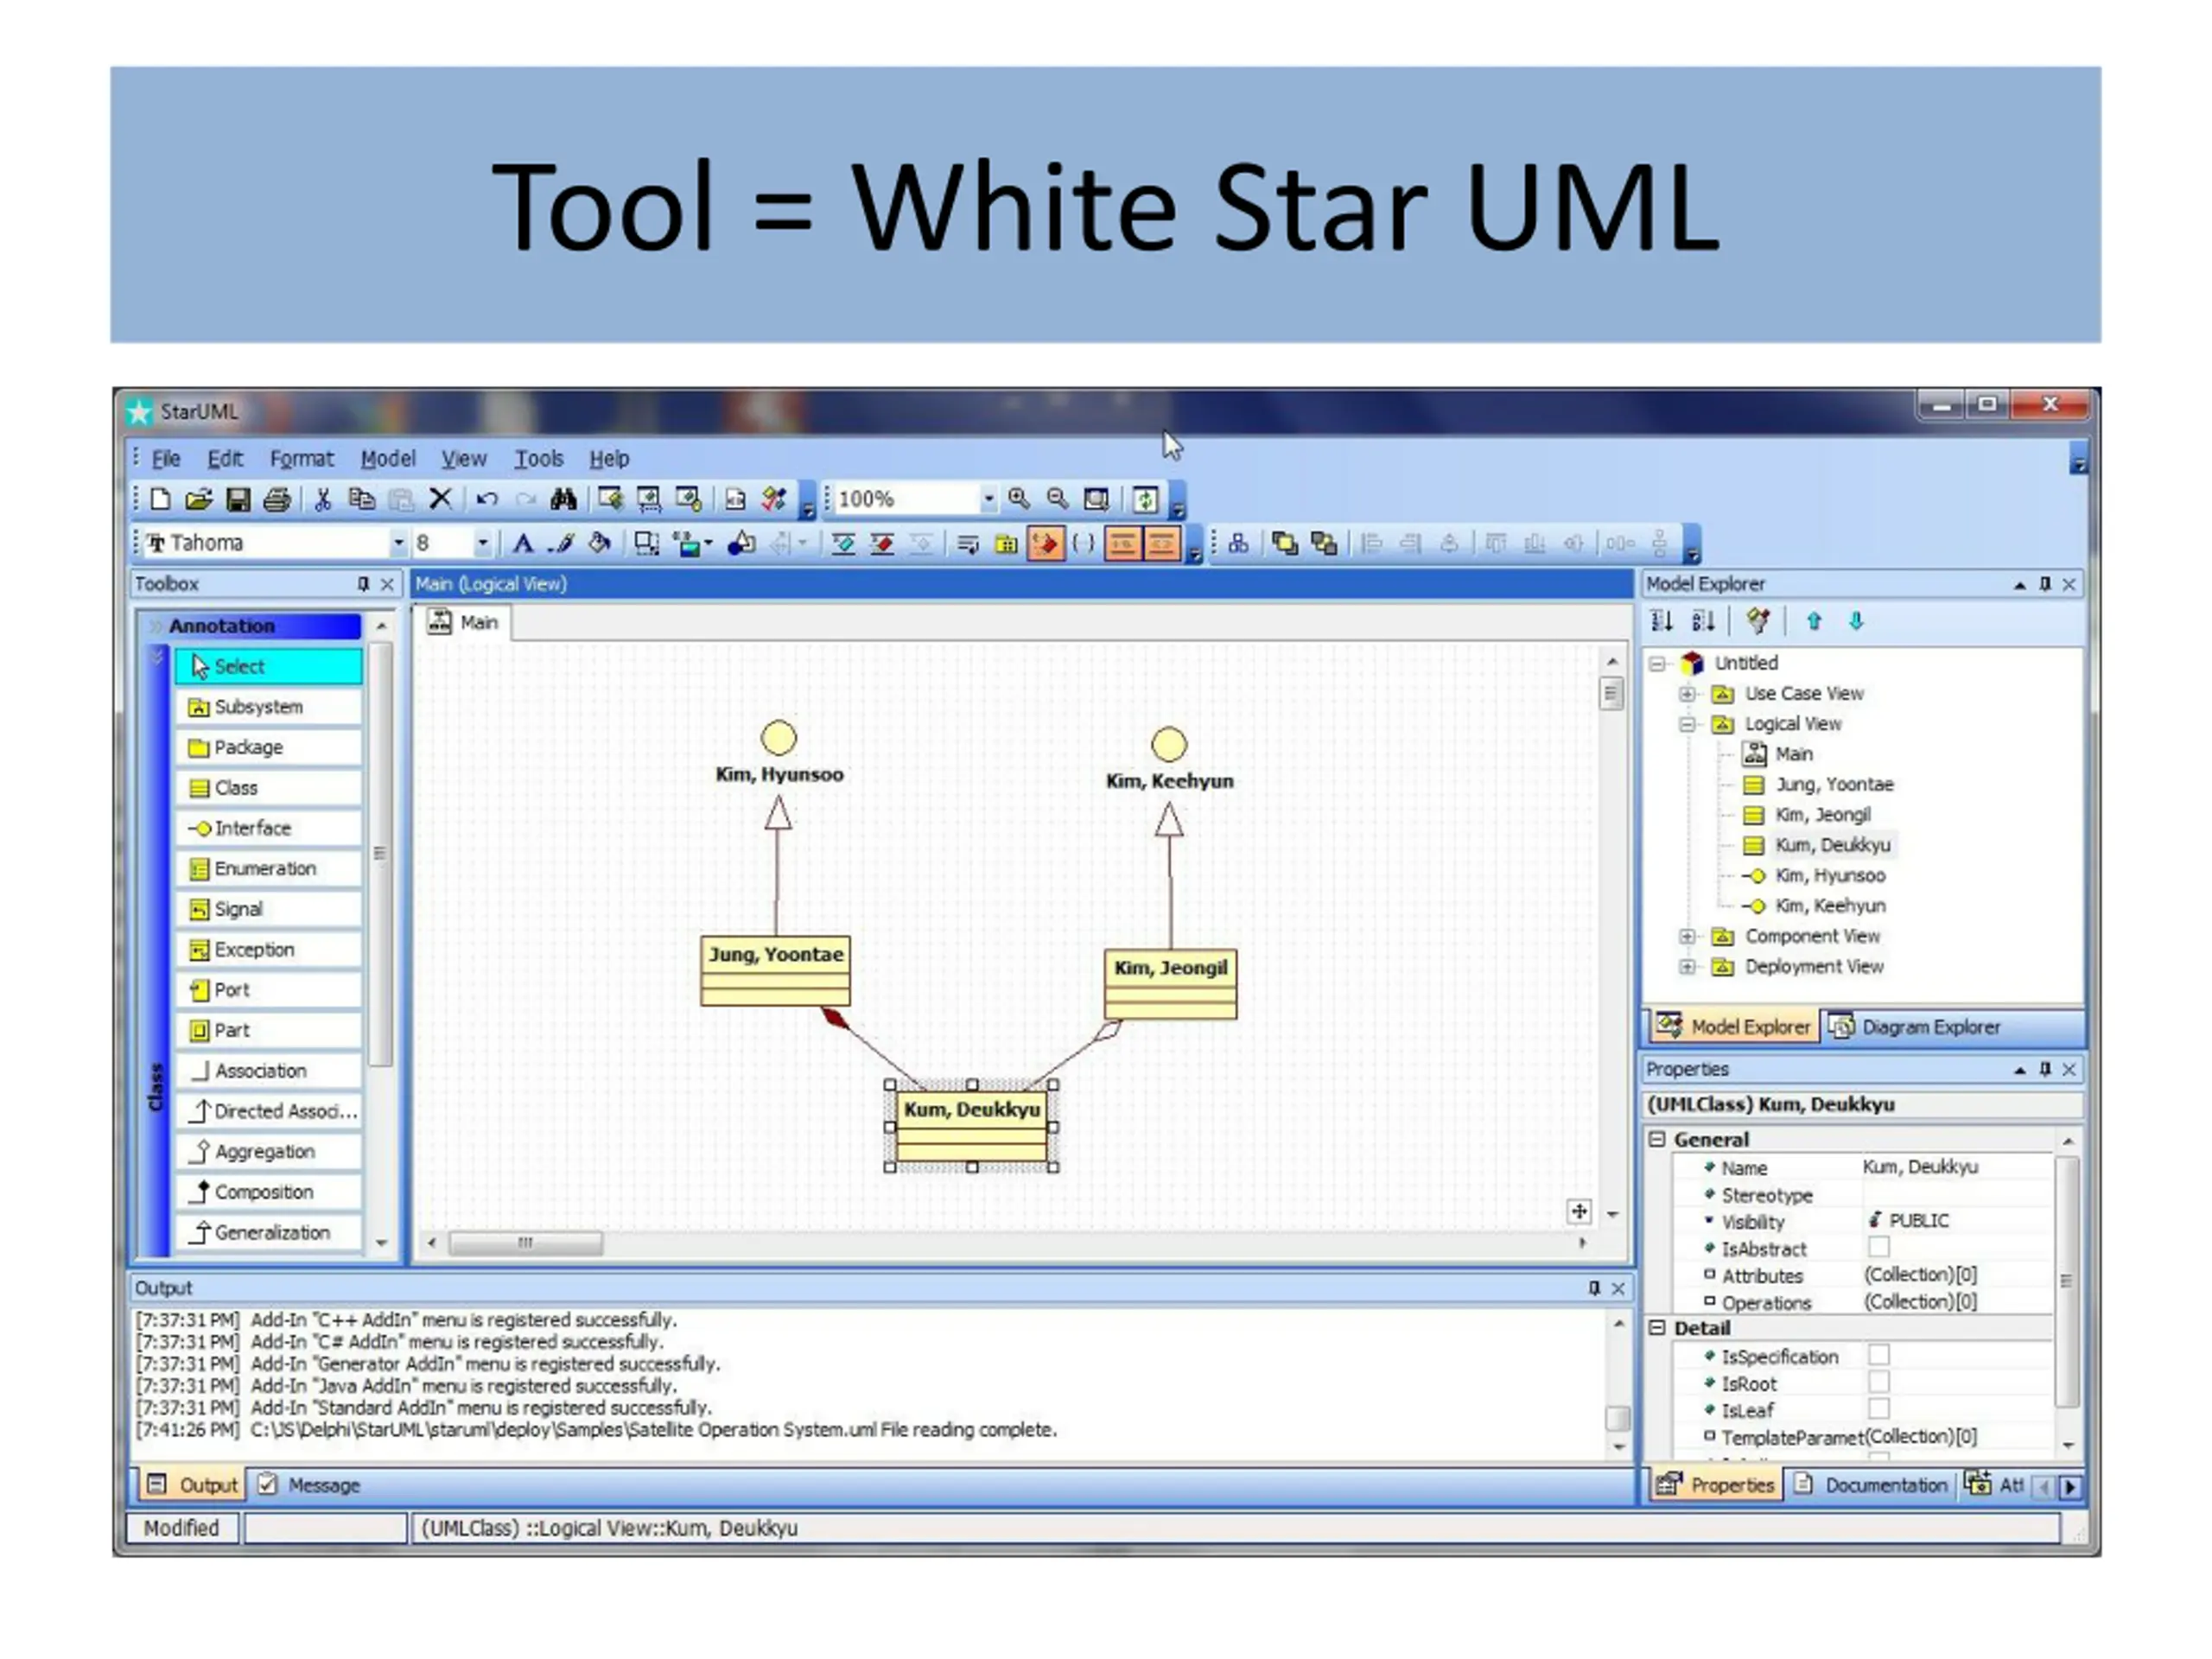Image resolution: width=2212 pixels, height=1659 pixels.
Task: Click the Move Up arrow in Model Explorer
Action: click(1814, 621)
